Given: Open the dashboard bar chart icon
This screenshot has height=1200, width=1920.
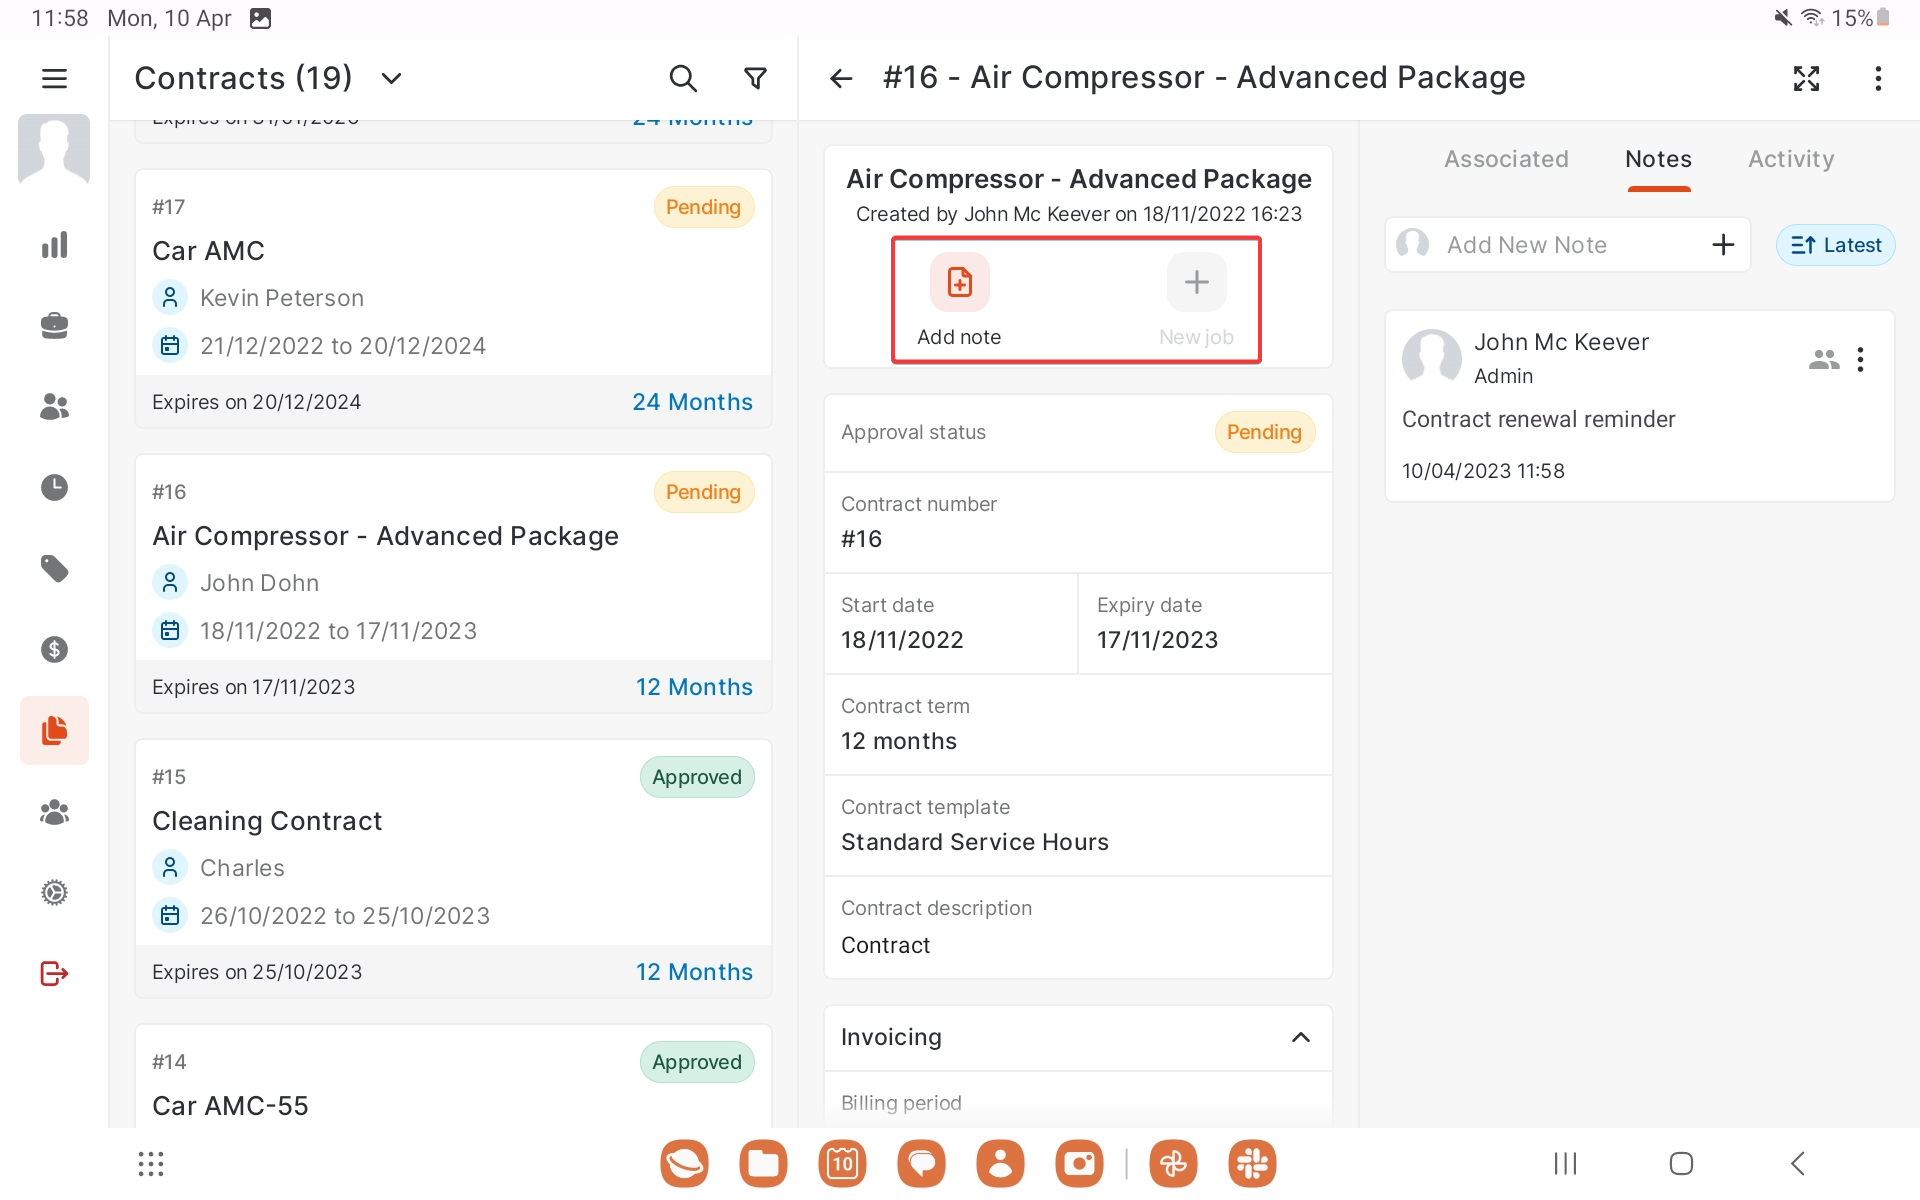Looking at the screenshot, I should click(x=54, y=245).
